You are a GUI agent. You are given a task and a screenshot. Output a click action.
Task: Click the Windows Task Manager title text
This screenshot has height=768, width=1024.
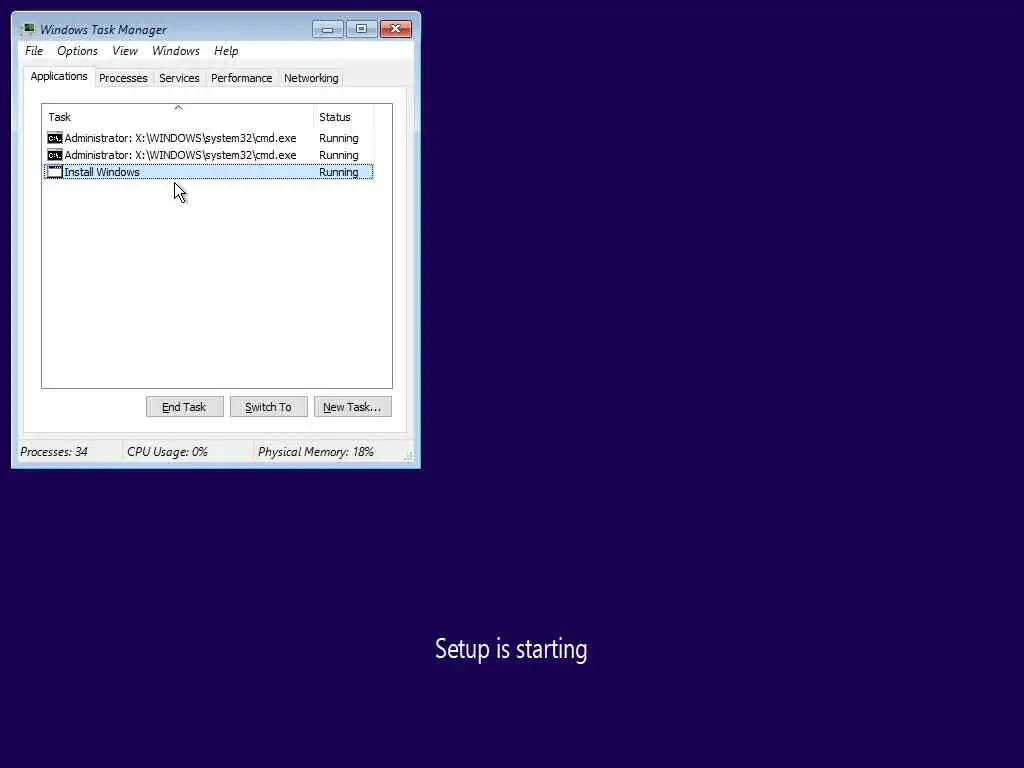pos(103,30)
